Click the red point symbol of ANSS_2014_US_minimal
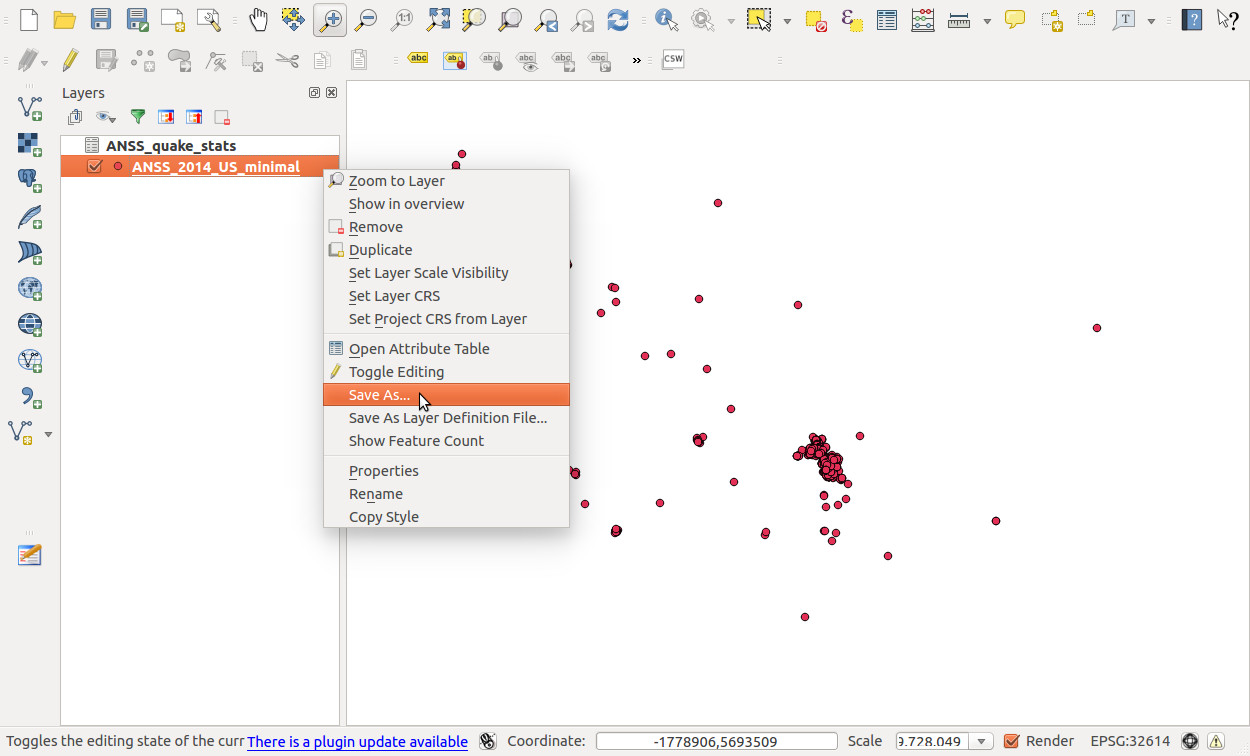1250x756 pixels. (x=118, y=167)
